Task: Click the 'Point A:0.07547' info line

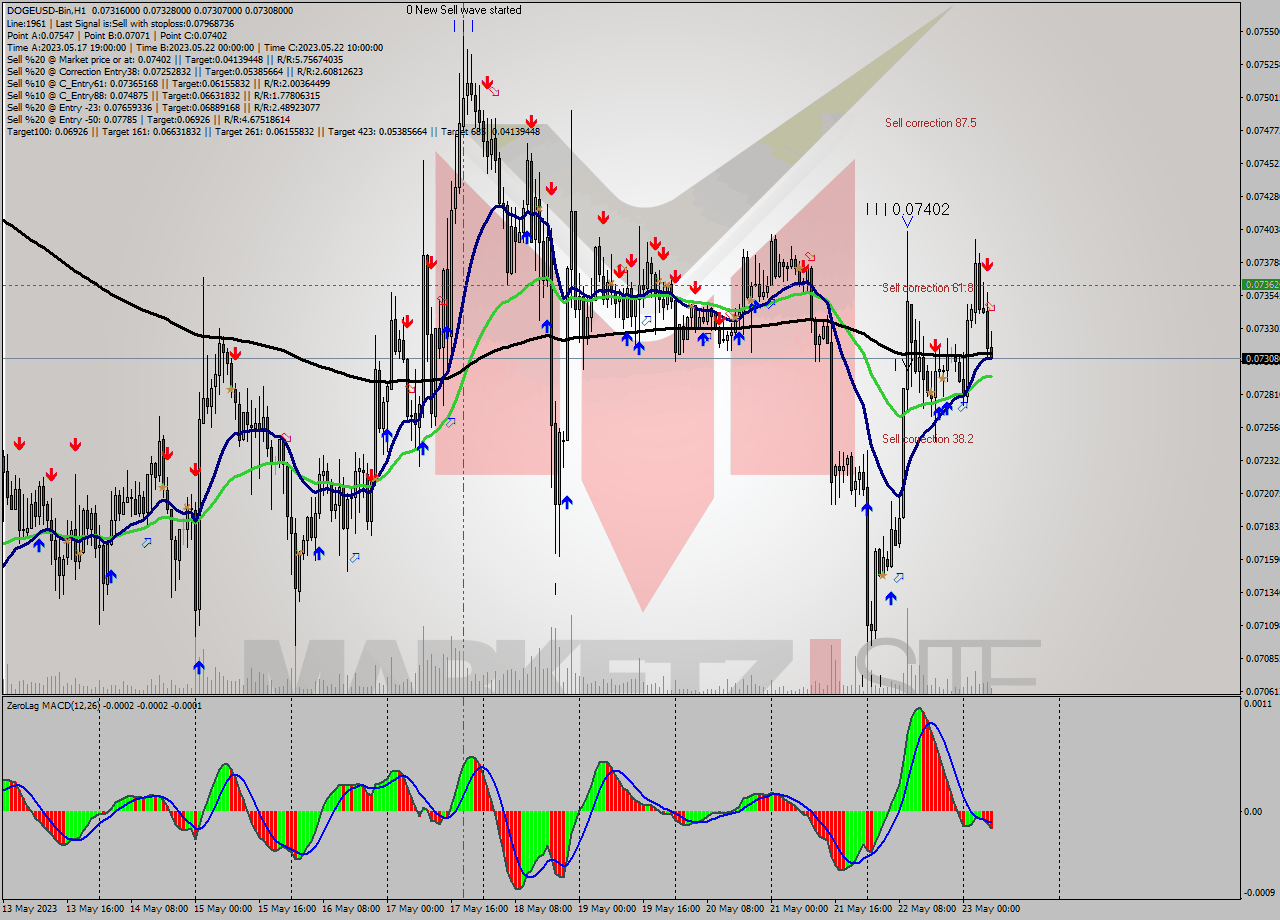Action: point(117,35)
